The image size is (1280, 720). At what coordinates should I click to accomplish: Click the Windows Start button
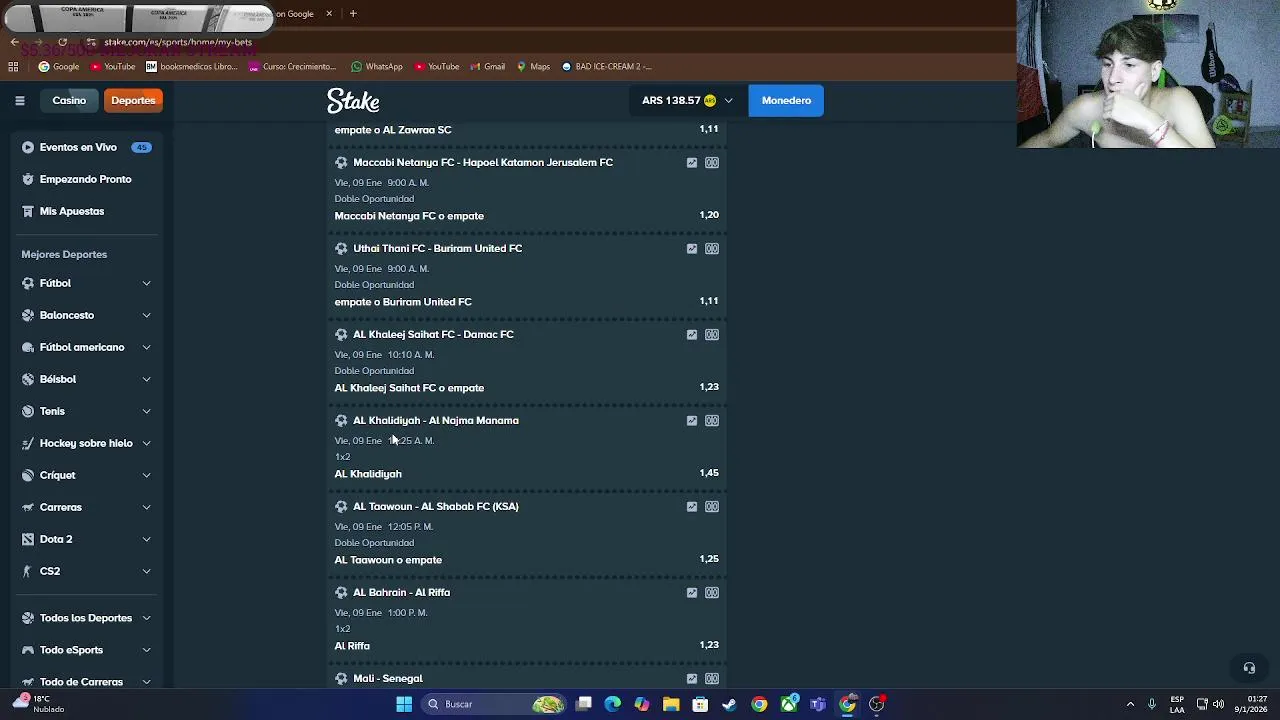coord(404,704)
